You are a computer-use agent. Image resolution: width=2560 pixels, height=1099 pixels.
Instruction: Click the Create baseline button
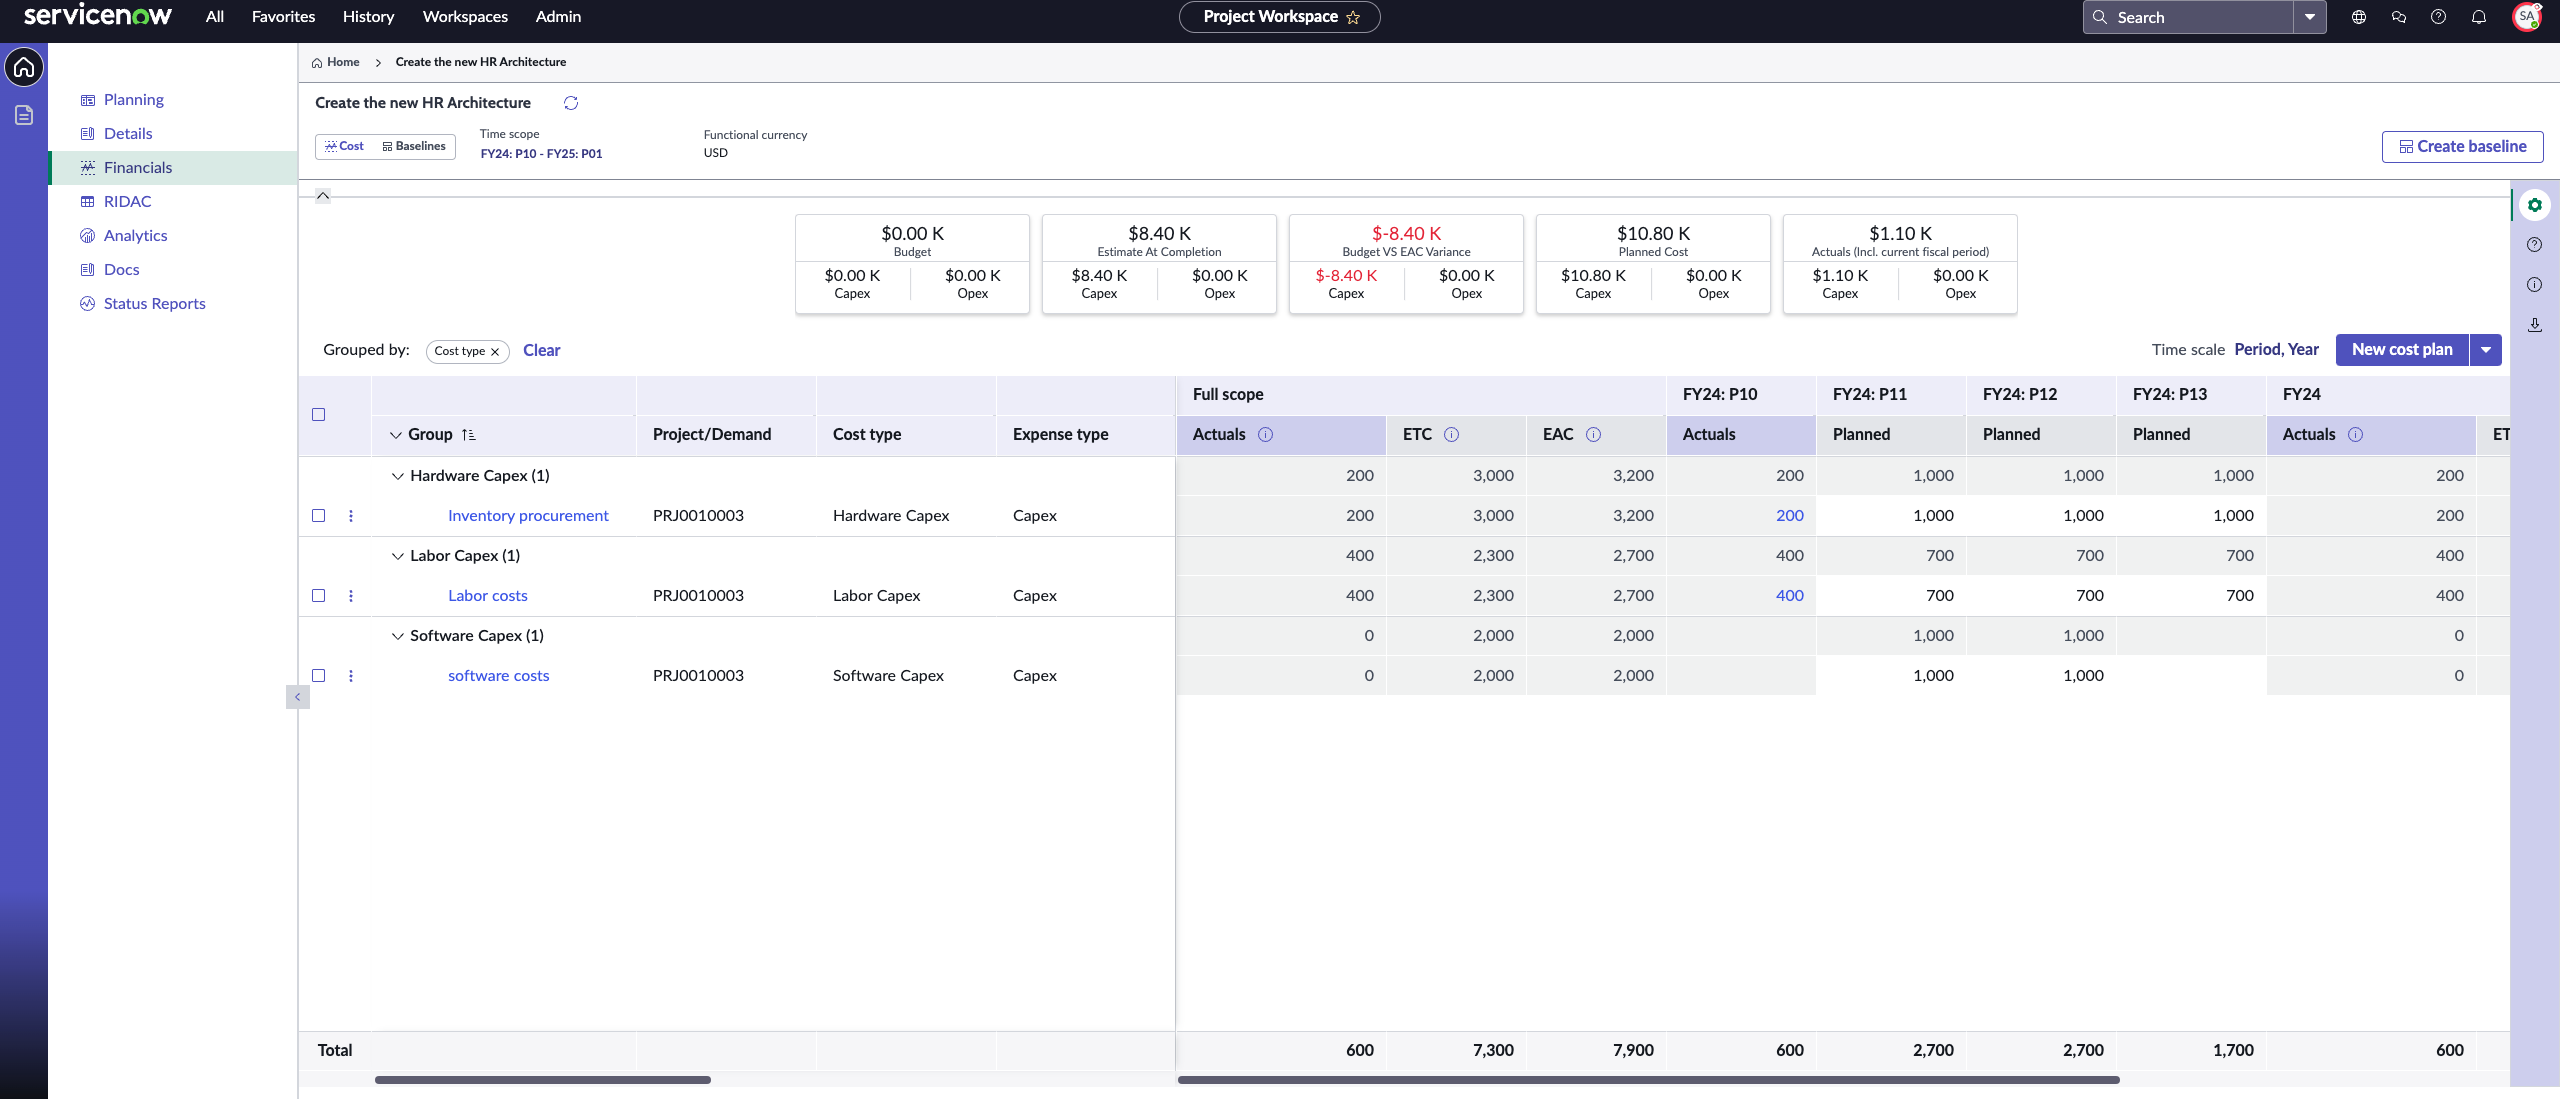pyautogui.click(x=2462, y=147)
